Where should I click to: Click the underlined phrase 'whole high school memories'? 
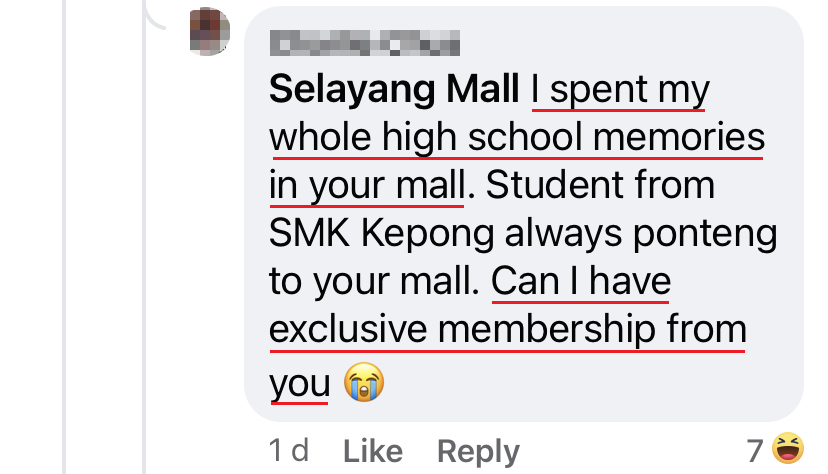coord(517,137)
